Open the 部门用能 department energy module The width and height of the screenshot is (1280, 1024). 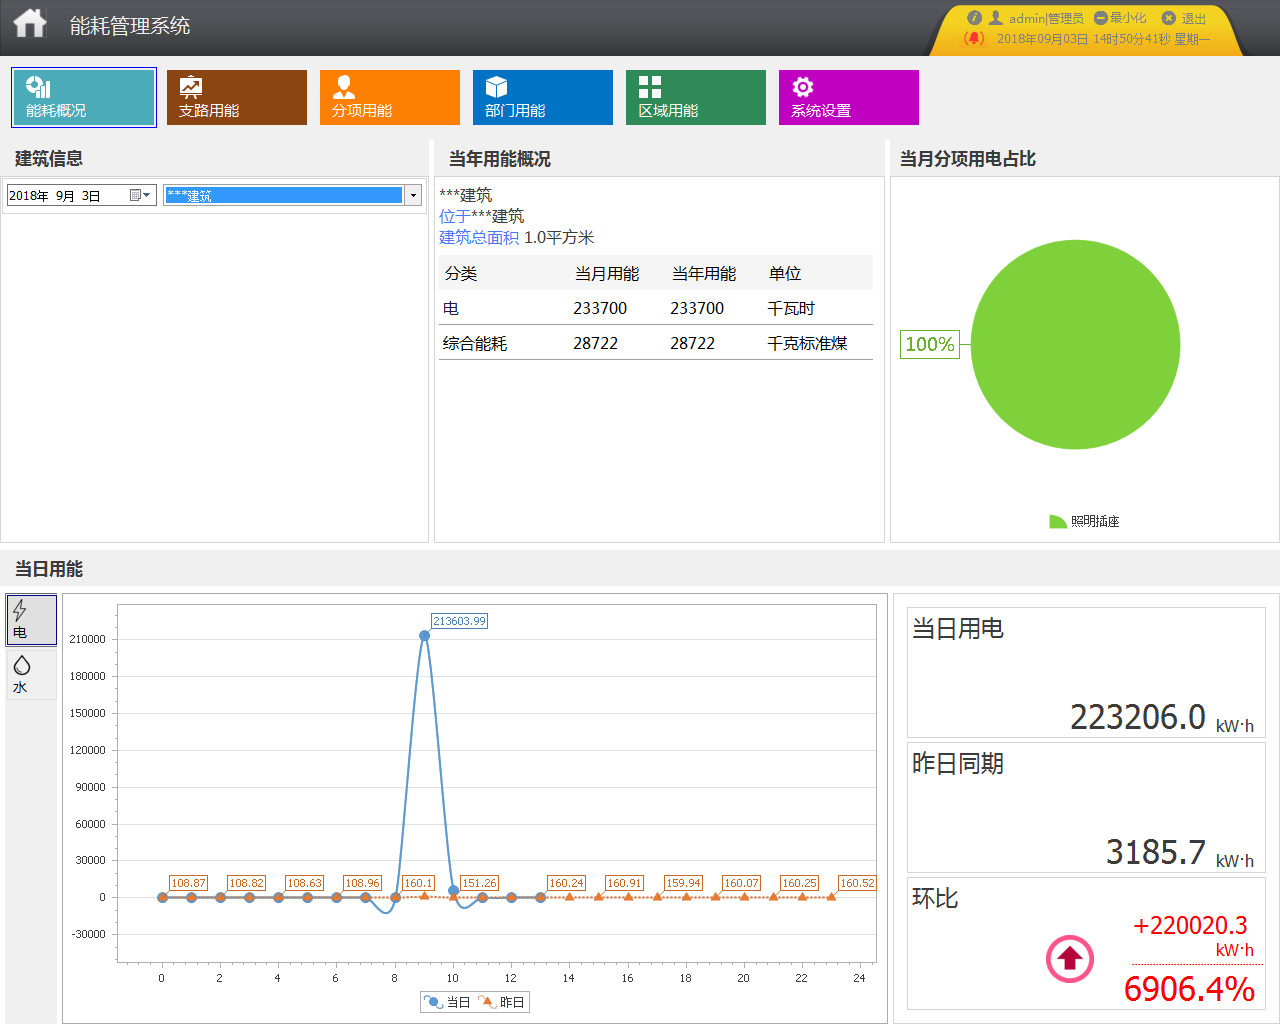[542, 98]
